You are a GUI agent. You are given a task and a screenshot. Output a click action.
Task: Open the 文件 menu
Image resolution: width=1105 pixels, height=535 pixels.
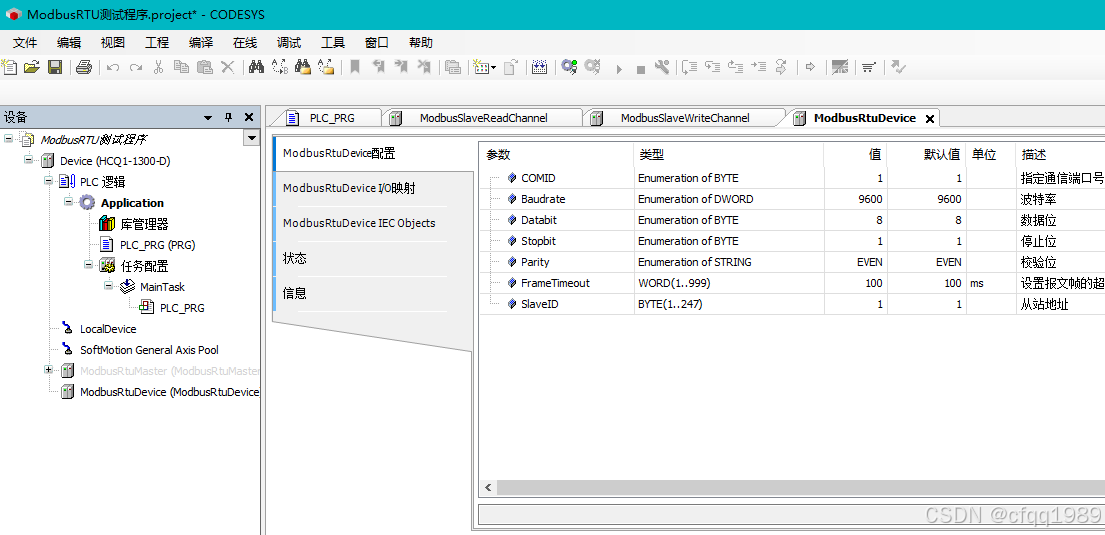click(x=25, y=42)
